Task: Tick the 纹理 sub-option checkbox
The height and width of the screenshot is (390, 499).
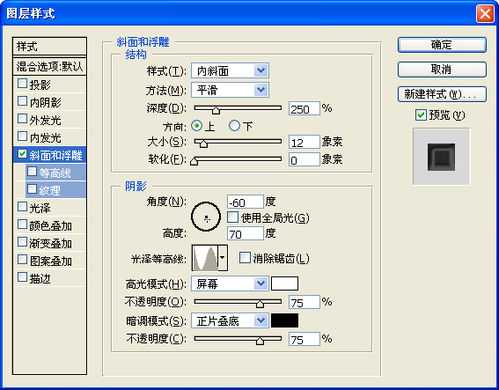Action: click(x=32, y=189)
